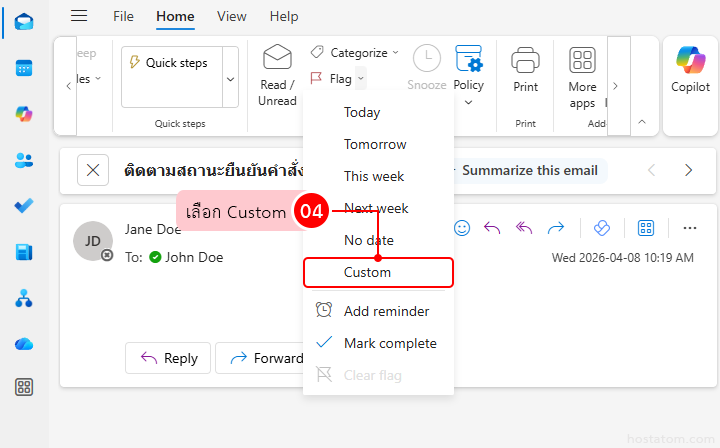Open the blue file app under To Do
The width and height of the screenshot is (720, 448).
(24, 252)
